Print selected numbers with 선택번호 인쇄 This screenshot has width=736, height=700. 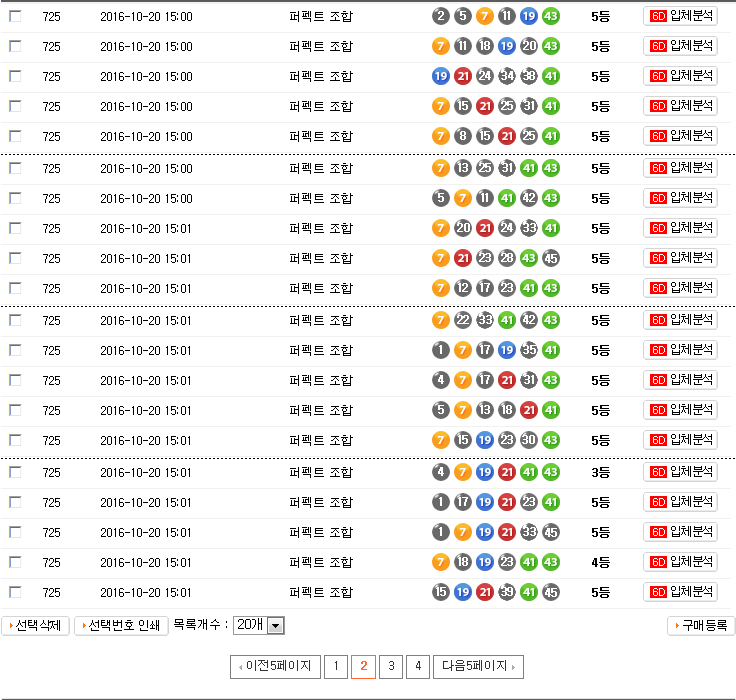pyautogui.click(x=121, y=626)
